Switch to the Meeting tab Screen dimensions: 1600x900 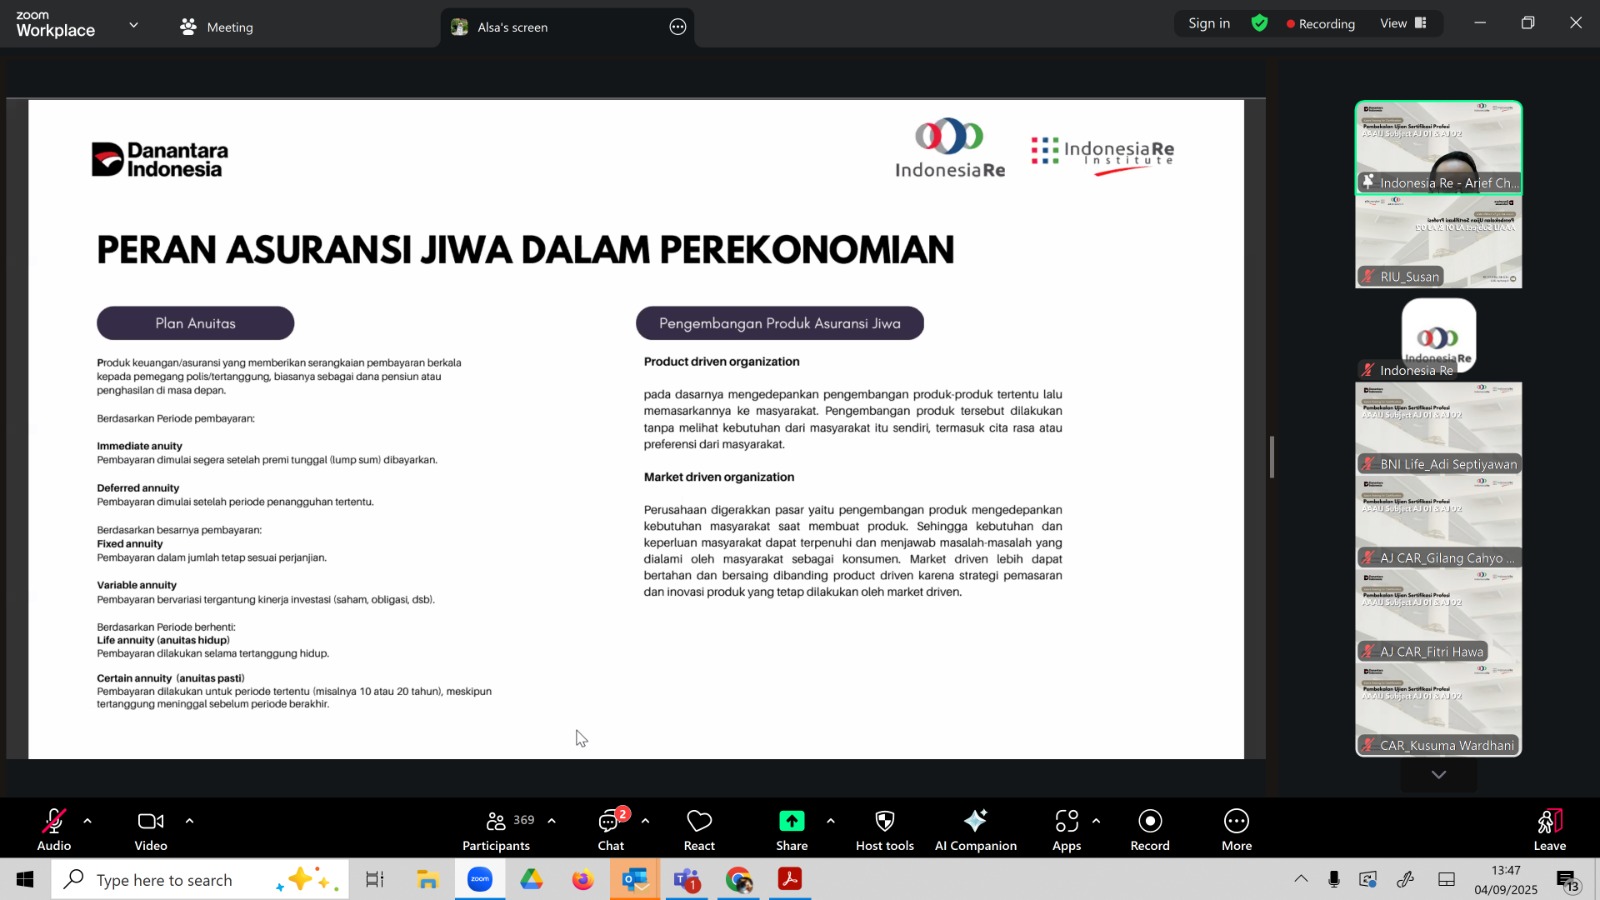coord(217,27)
